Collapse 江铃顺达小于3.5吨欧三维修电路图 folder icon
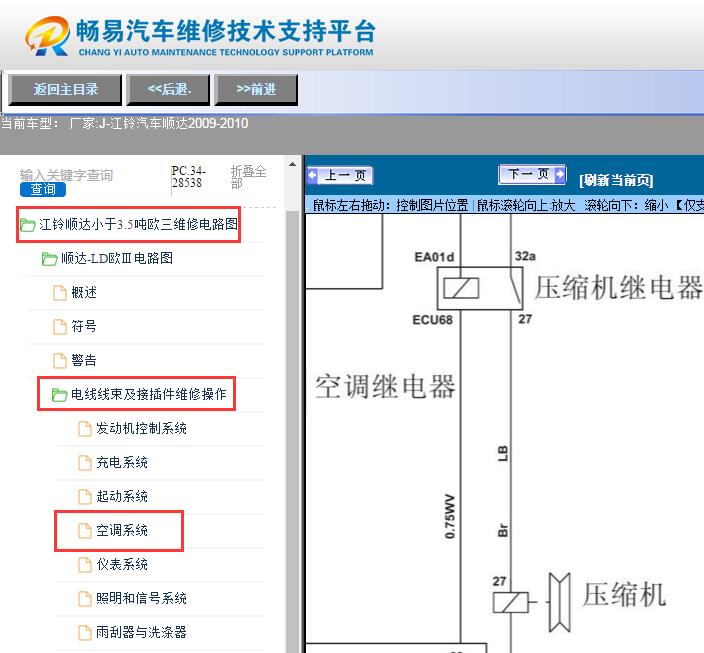This screenshot has width=704, height=653. (27, 225)
